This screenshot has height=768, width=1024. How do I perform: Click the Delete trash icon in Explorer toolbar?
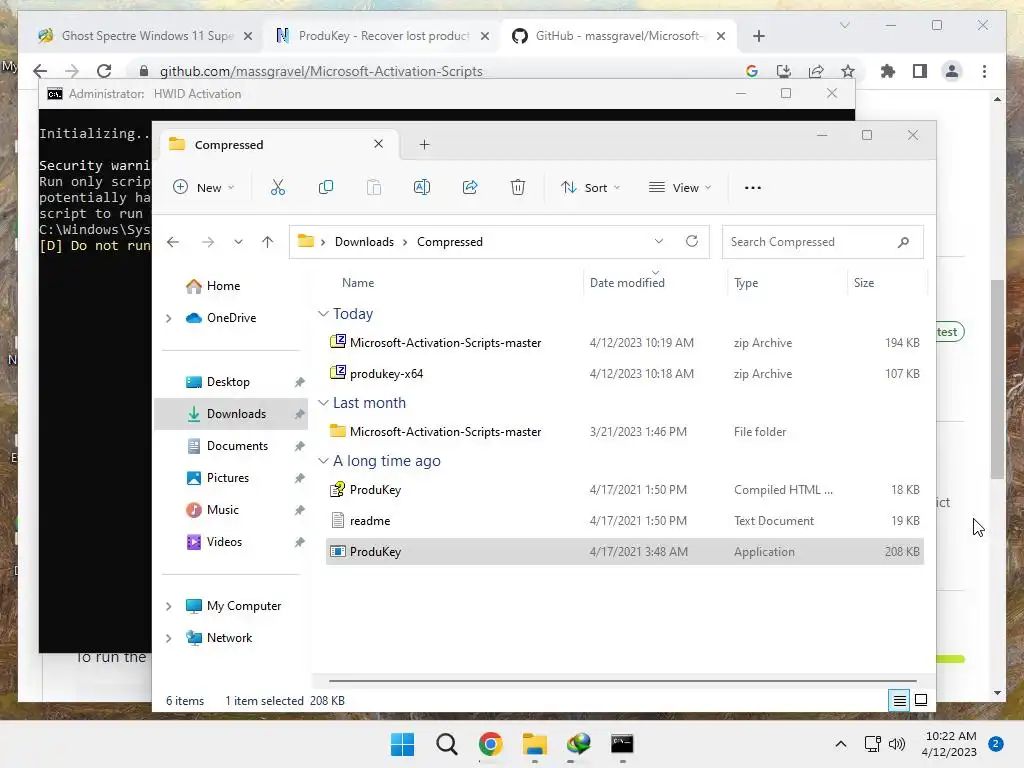tap(517, 187)
